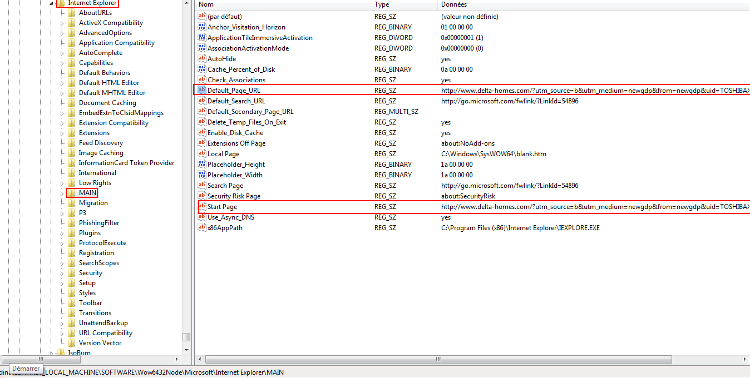Viewport: 750px width, 378px height.
Task: Click the Use_Async_DNS value icon
Action: [x=201, y=217]
